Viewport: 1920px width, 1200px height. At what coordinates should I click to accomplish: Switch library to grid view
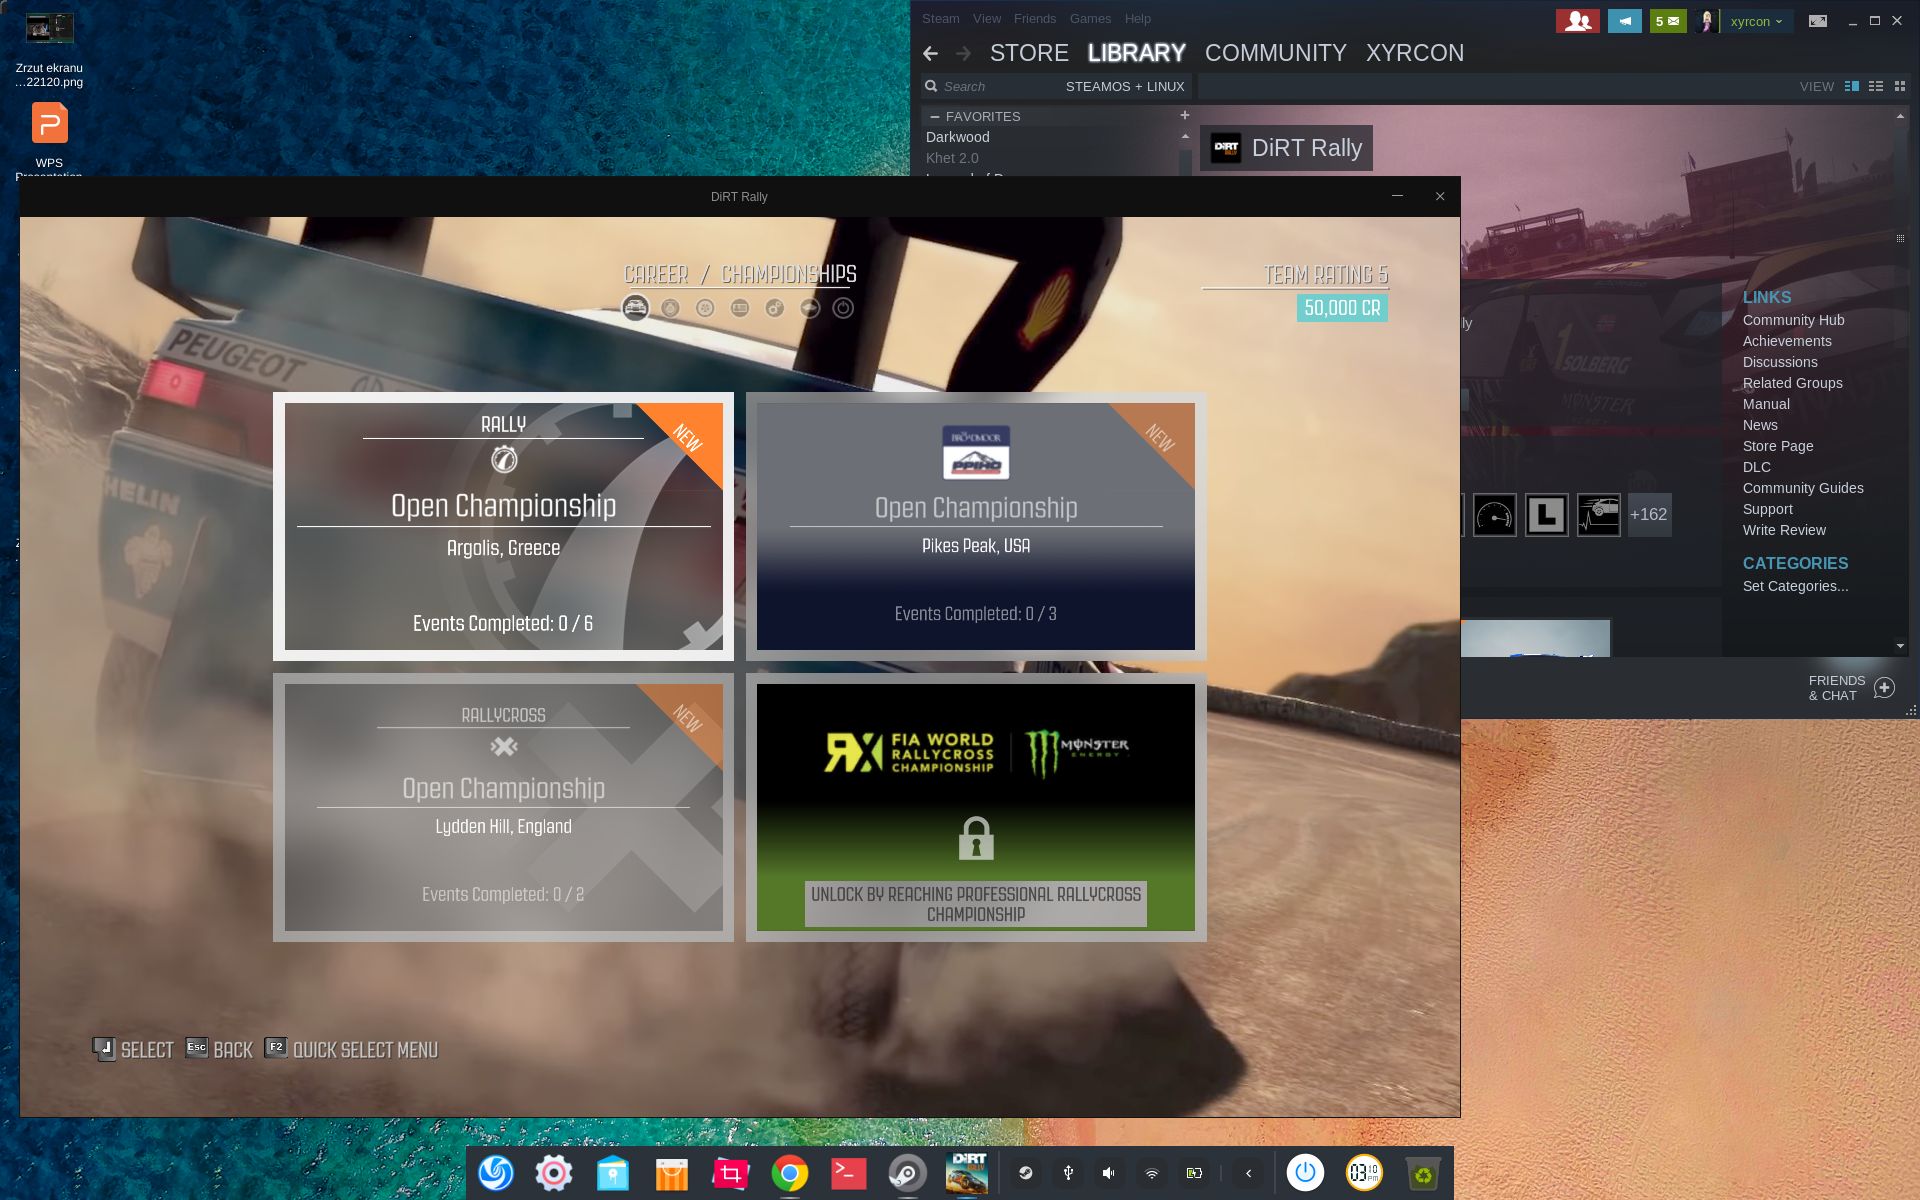click(x=1900, y=86)
